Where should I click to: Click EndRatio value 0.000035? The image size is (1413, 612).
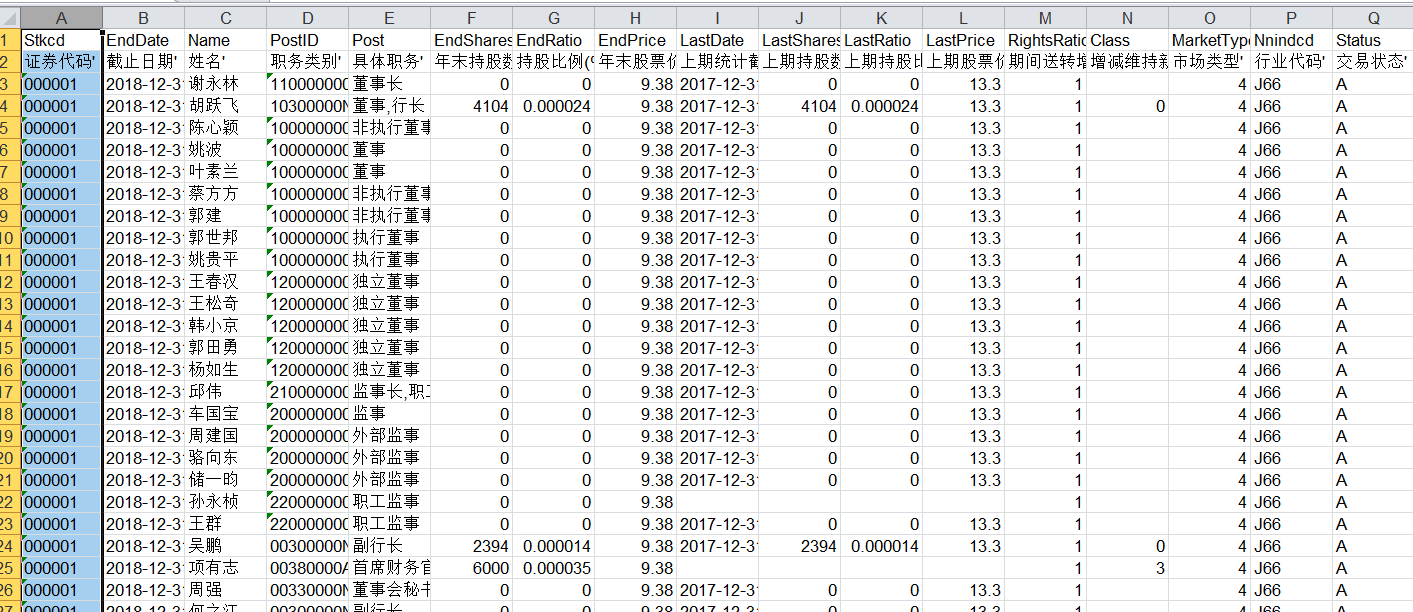[x=554, y=568]
